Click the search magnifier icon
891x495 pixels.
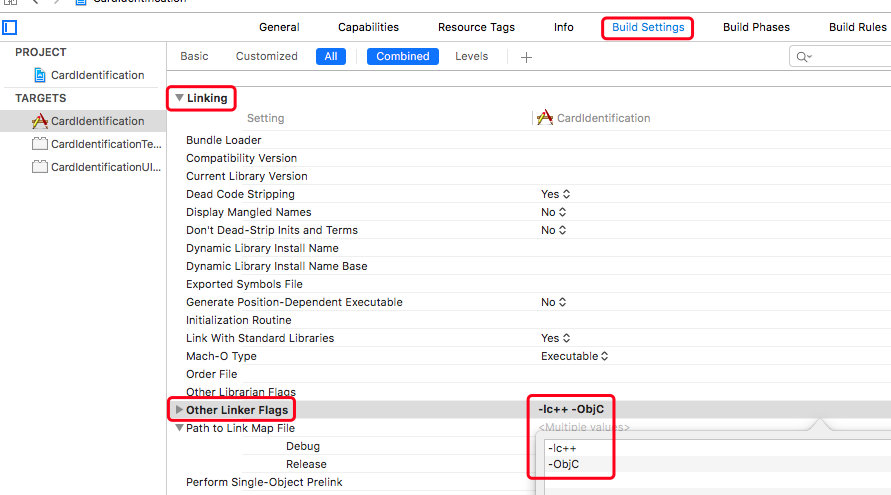click(803, 57)
